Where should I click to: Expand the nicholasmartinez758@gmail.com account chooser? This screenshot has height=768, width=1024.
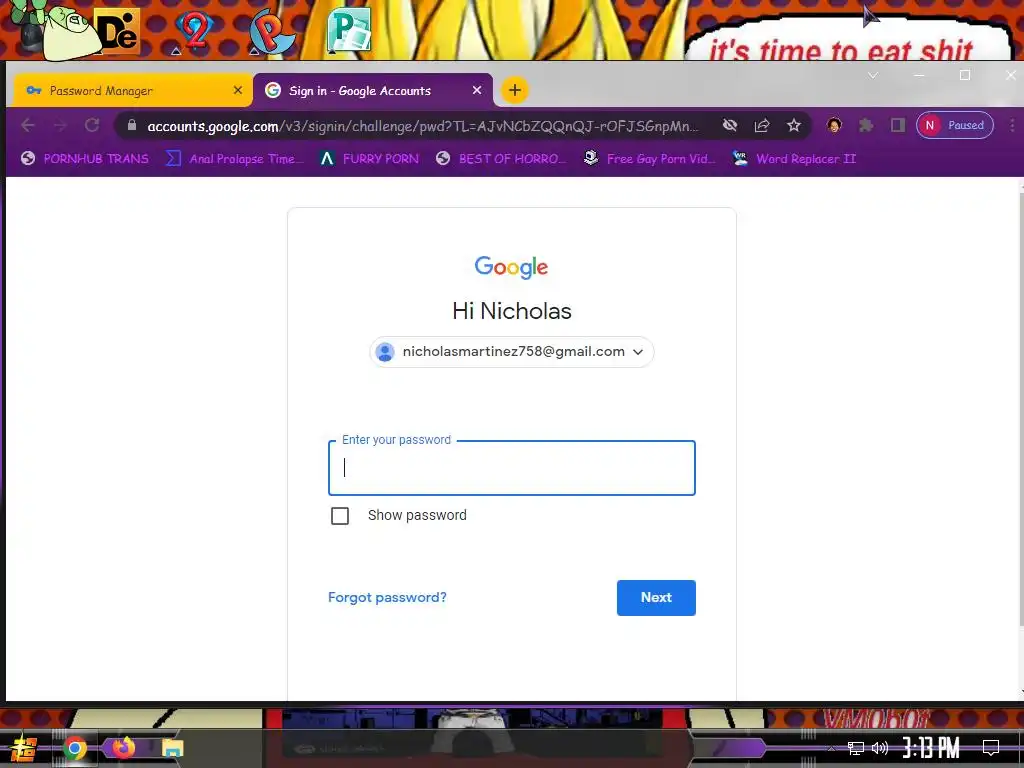tap(511, 352)
